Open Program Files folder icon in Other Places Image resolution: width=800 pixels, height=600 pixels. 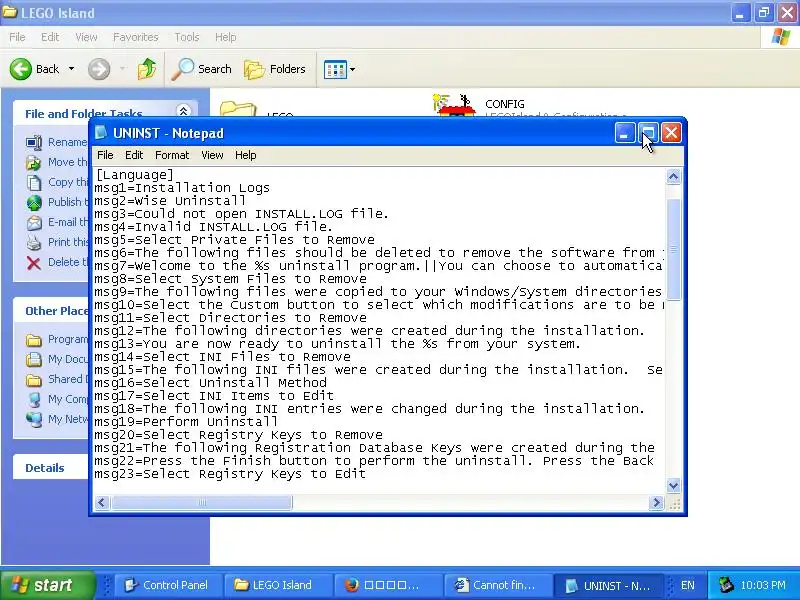pyautogui.click(x=34, y=340)
